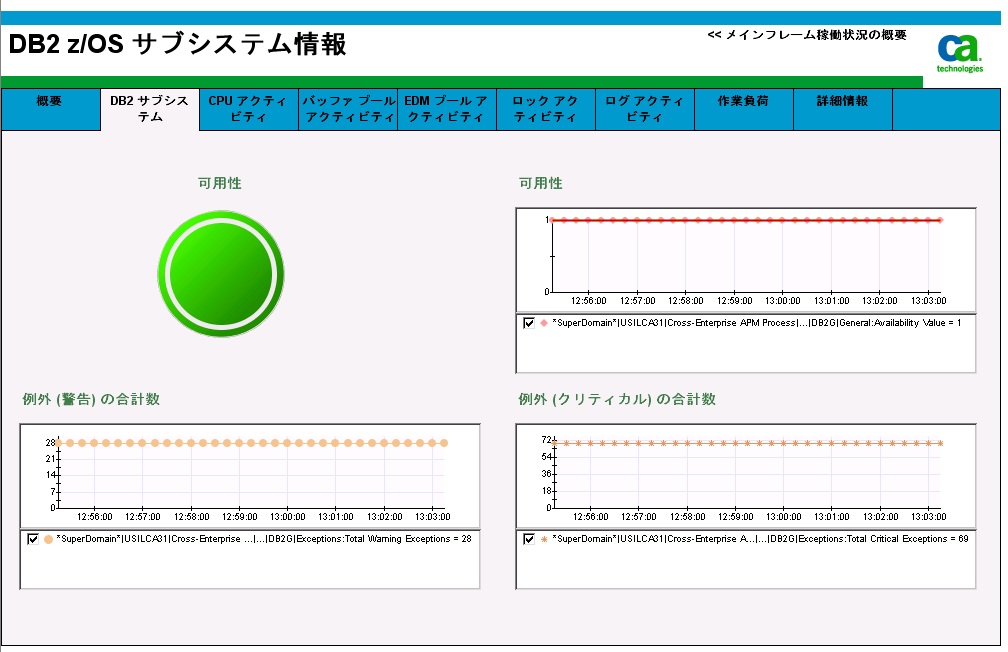This screenshot has height=652, width=1008.
Task: Open the 詳細情報 tab
Action: click(841, 109)
